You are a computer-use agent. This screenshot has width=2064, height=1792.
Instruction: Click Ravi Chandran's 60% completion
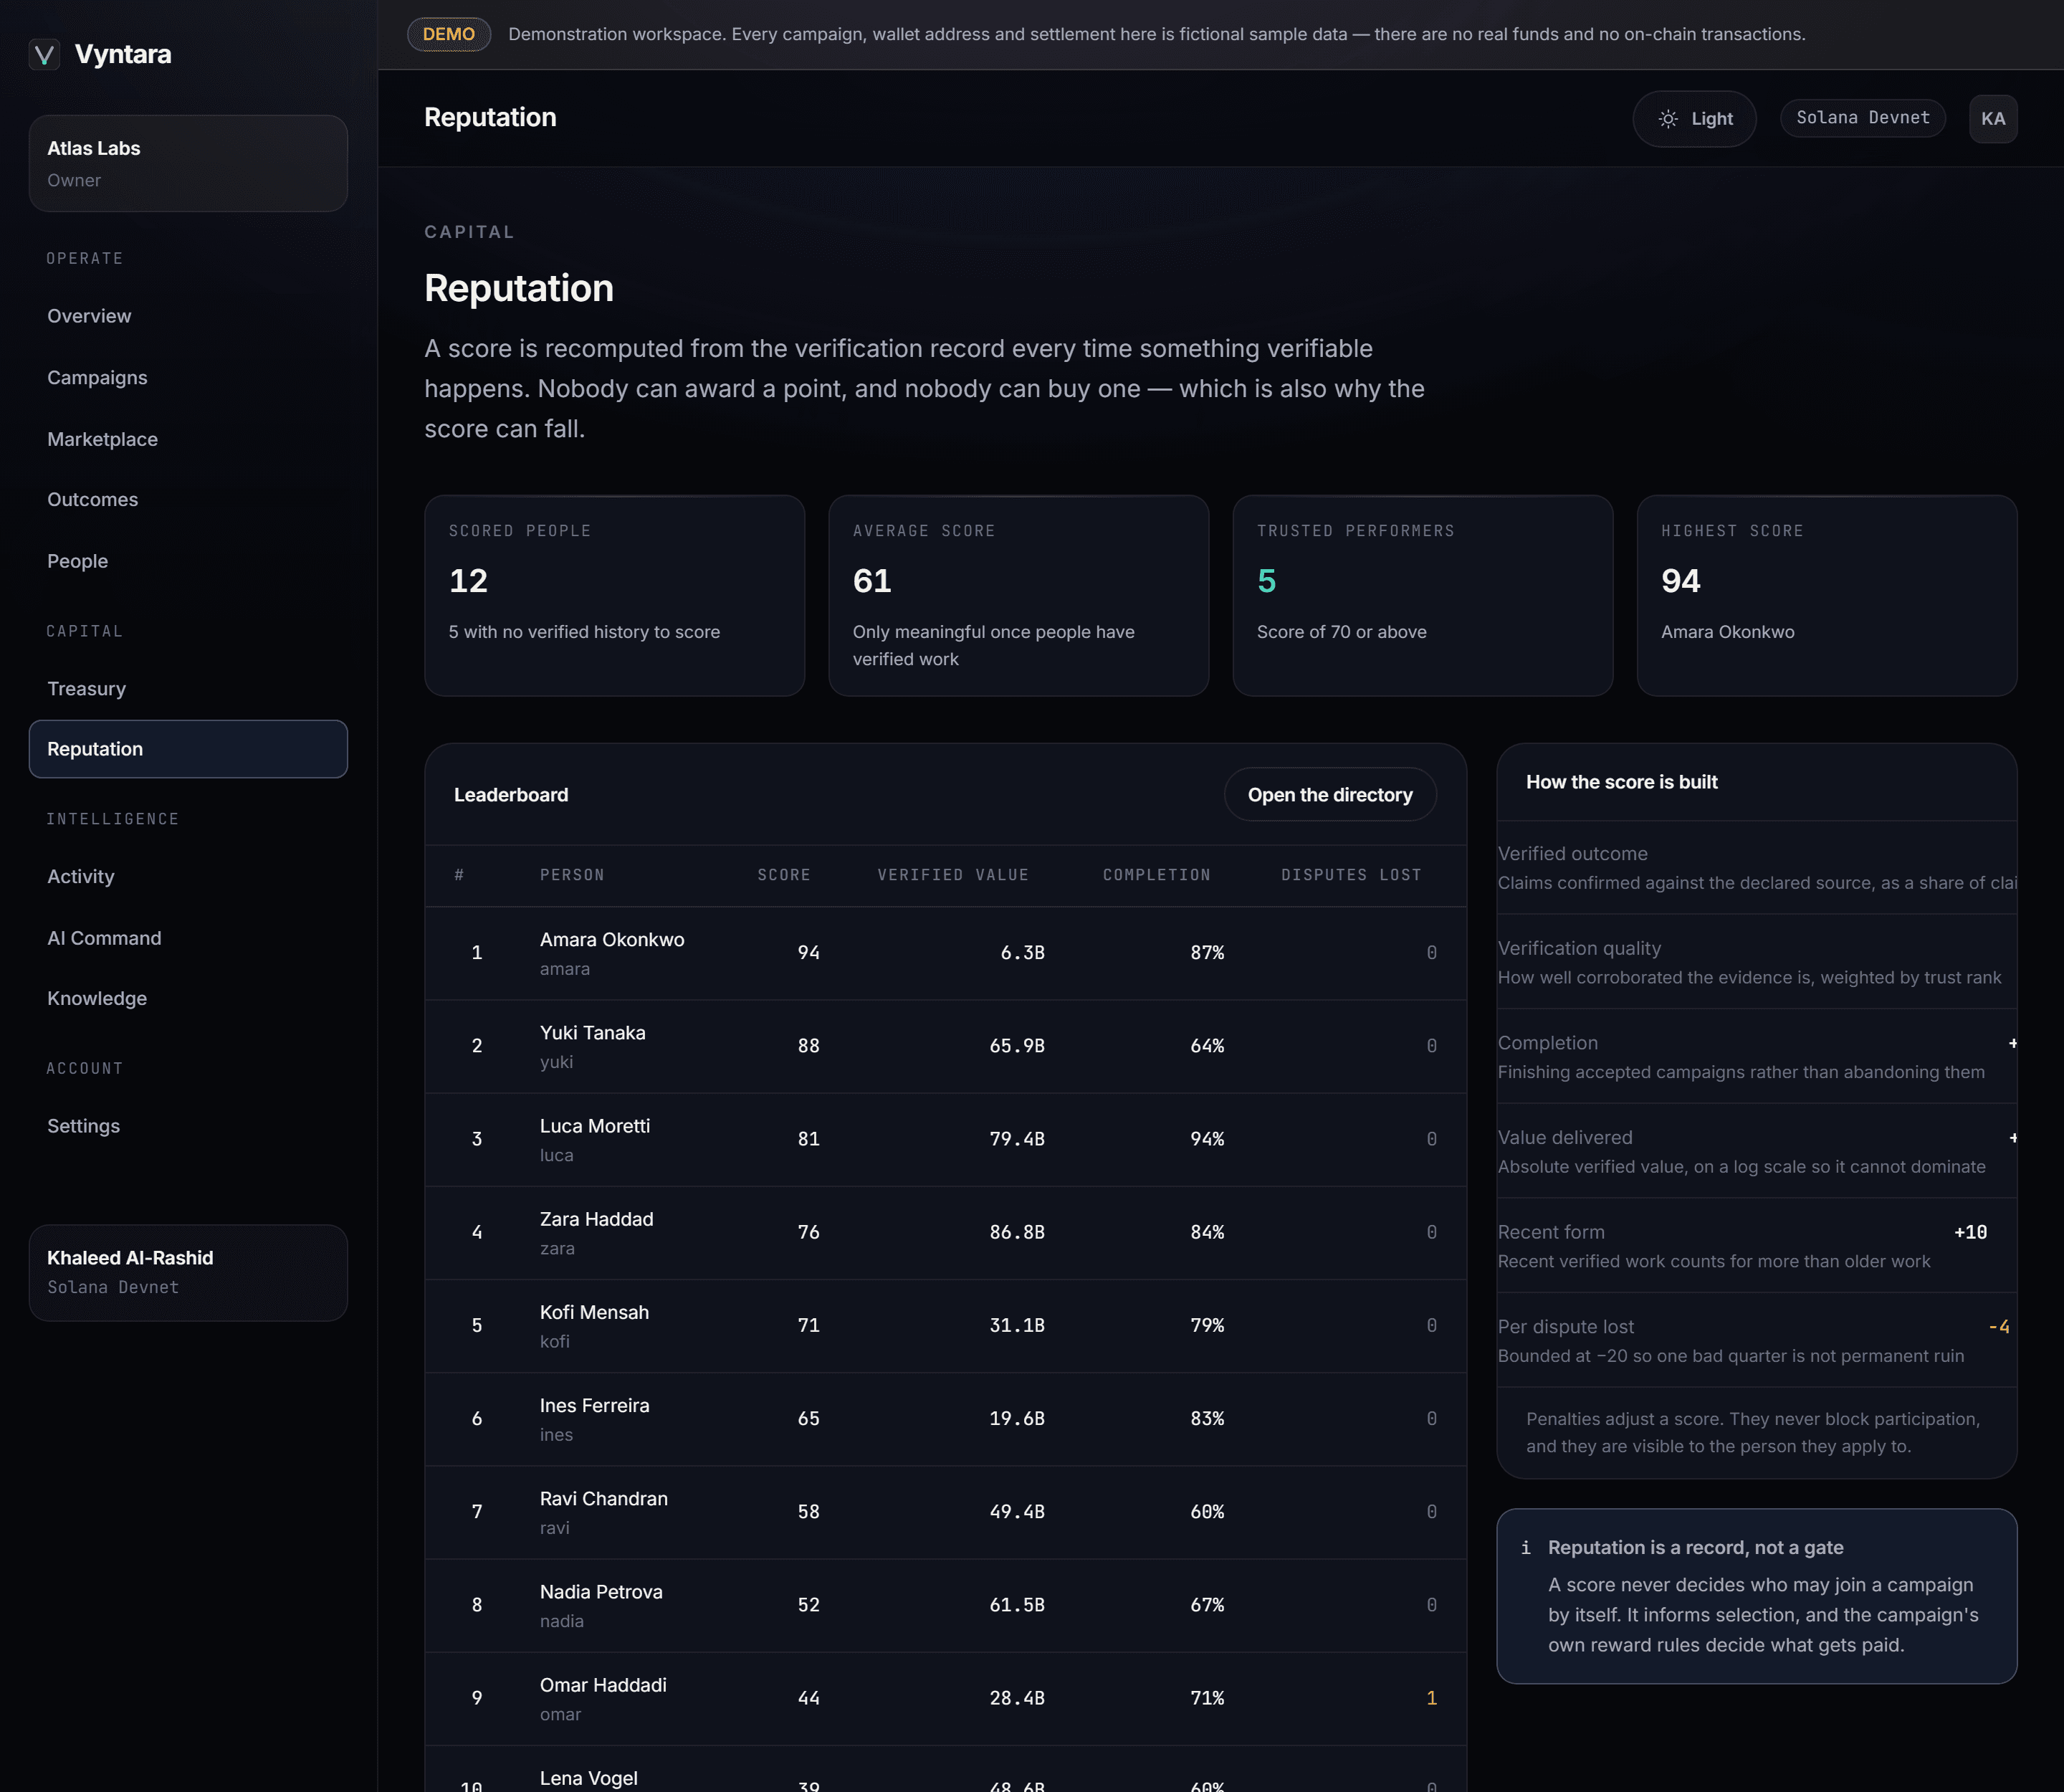(x=1207, y=1512)
